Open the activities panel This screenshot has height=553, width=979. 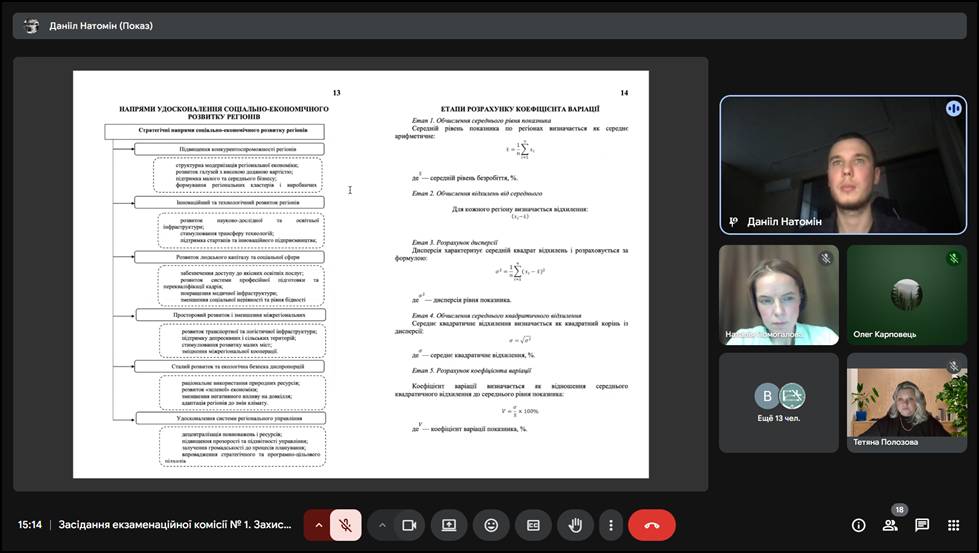pyautogui.click(x=953, y=525)
